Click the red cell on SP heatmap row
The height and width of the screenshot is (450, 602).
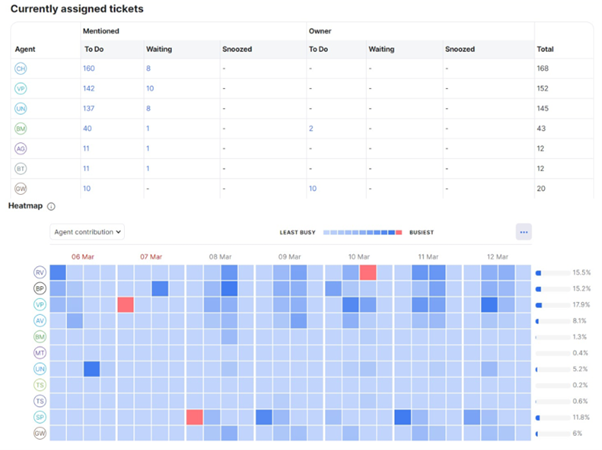(195, 417)
